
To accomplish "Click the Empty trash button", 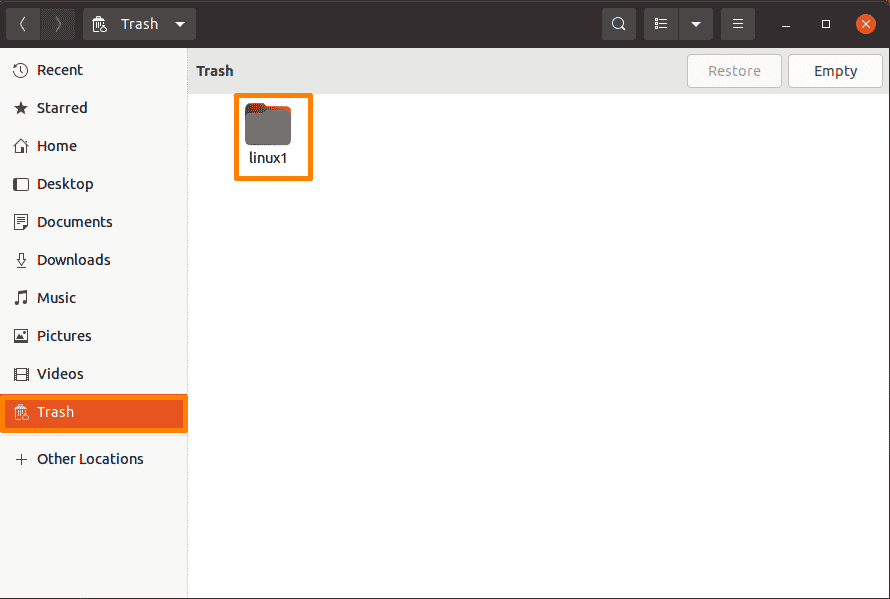I will 835,71.
